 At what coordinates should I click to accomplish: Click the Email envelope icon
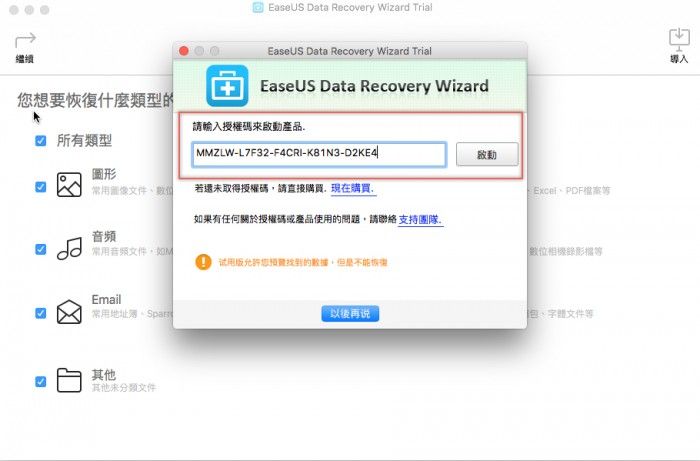[x=69, y=312]
